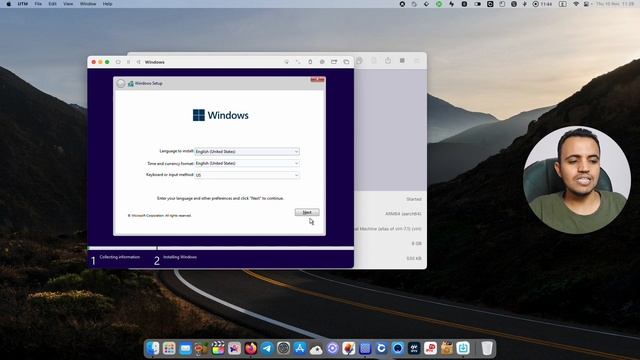Click the clone icon in UTM main window
The height and width of the screenshot is (360, 640).
[359, 61]
